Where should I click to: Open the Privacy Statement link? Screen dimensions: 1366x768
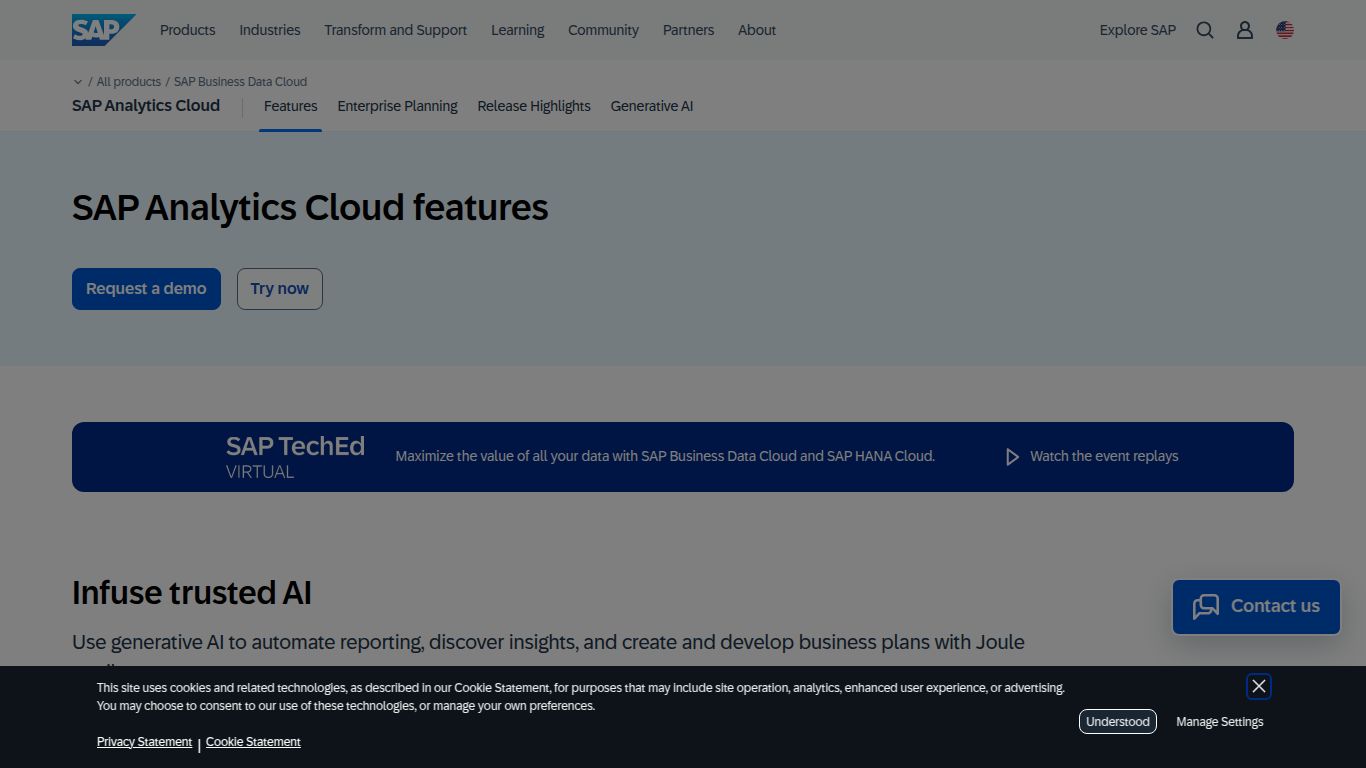click(144, 741)
